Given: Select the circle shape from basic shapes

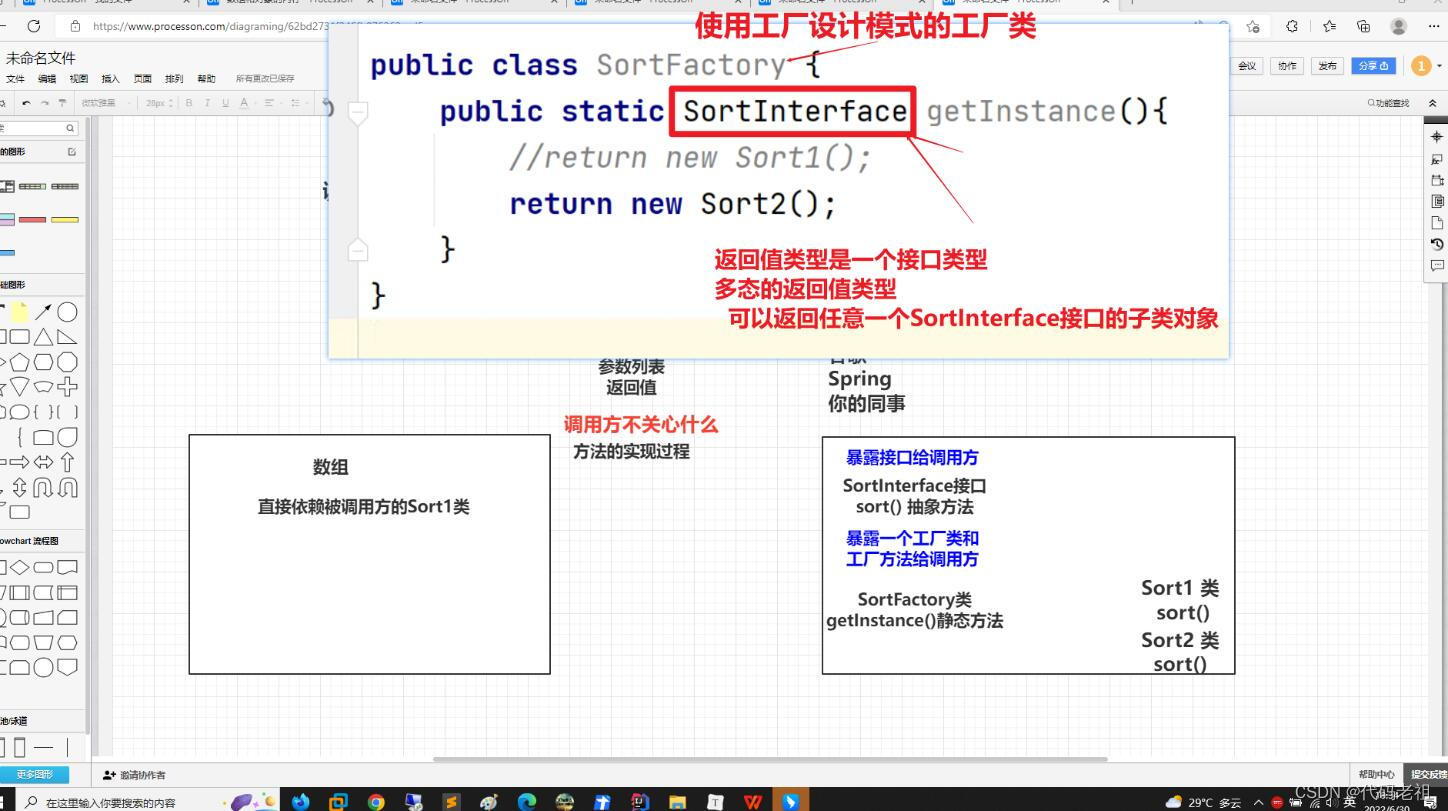Looking at the screenshot, I should coord(66,312).
